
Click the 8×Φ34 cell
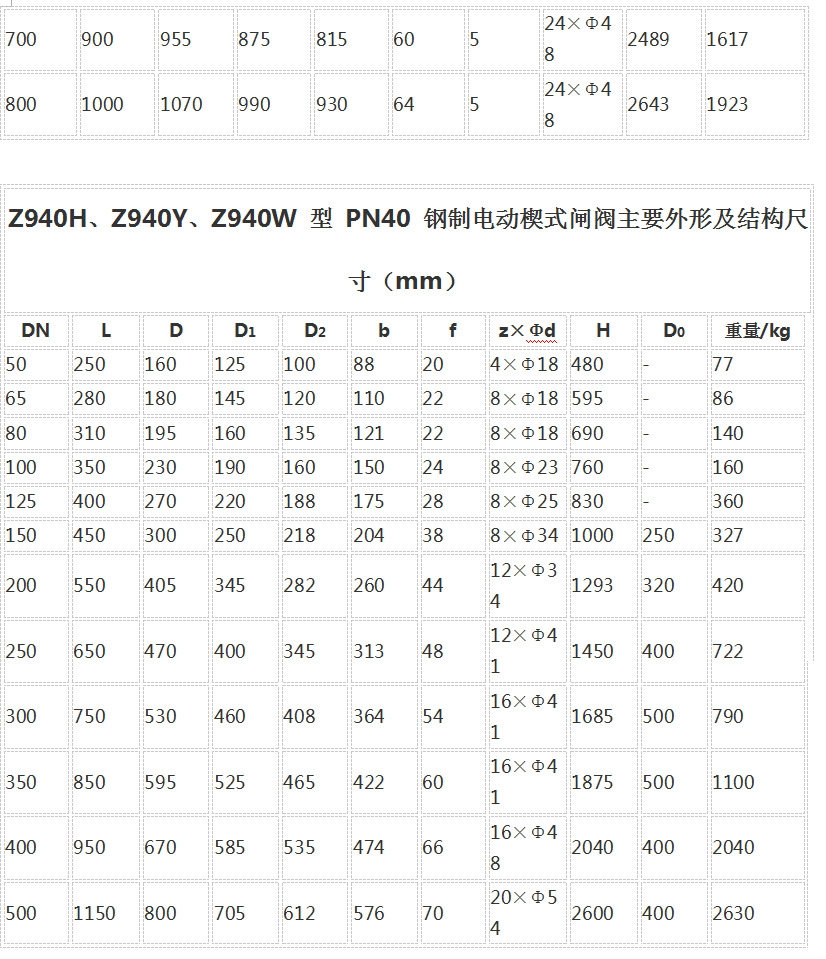[x=525, y=535]
